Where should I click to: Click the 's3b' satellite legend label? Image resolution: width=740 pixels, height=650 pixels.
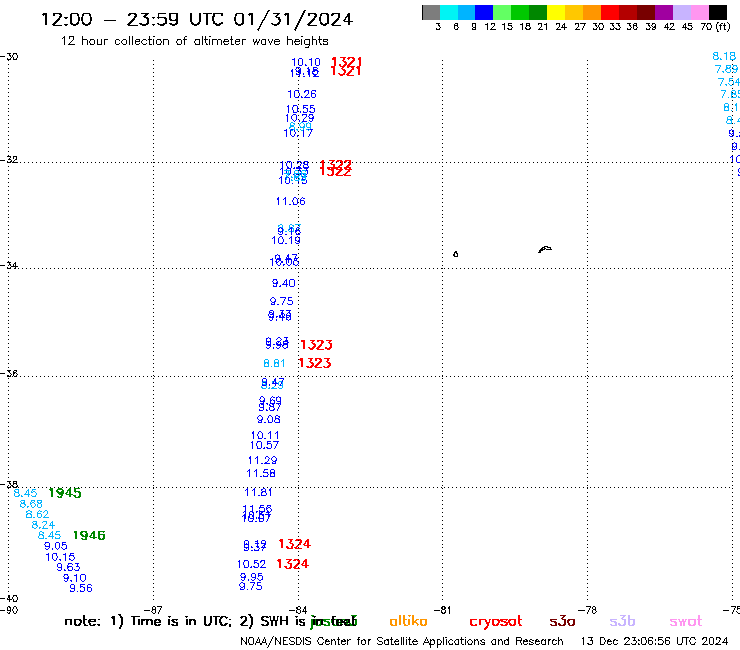click(622, 621)
